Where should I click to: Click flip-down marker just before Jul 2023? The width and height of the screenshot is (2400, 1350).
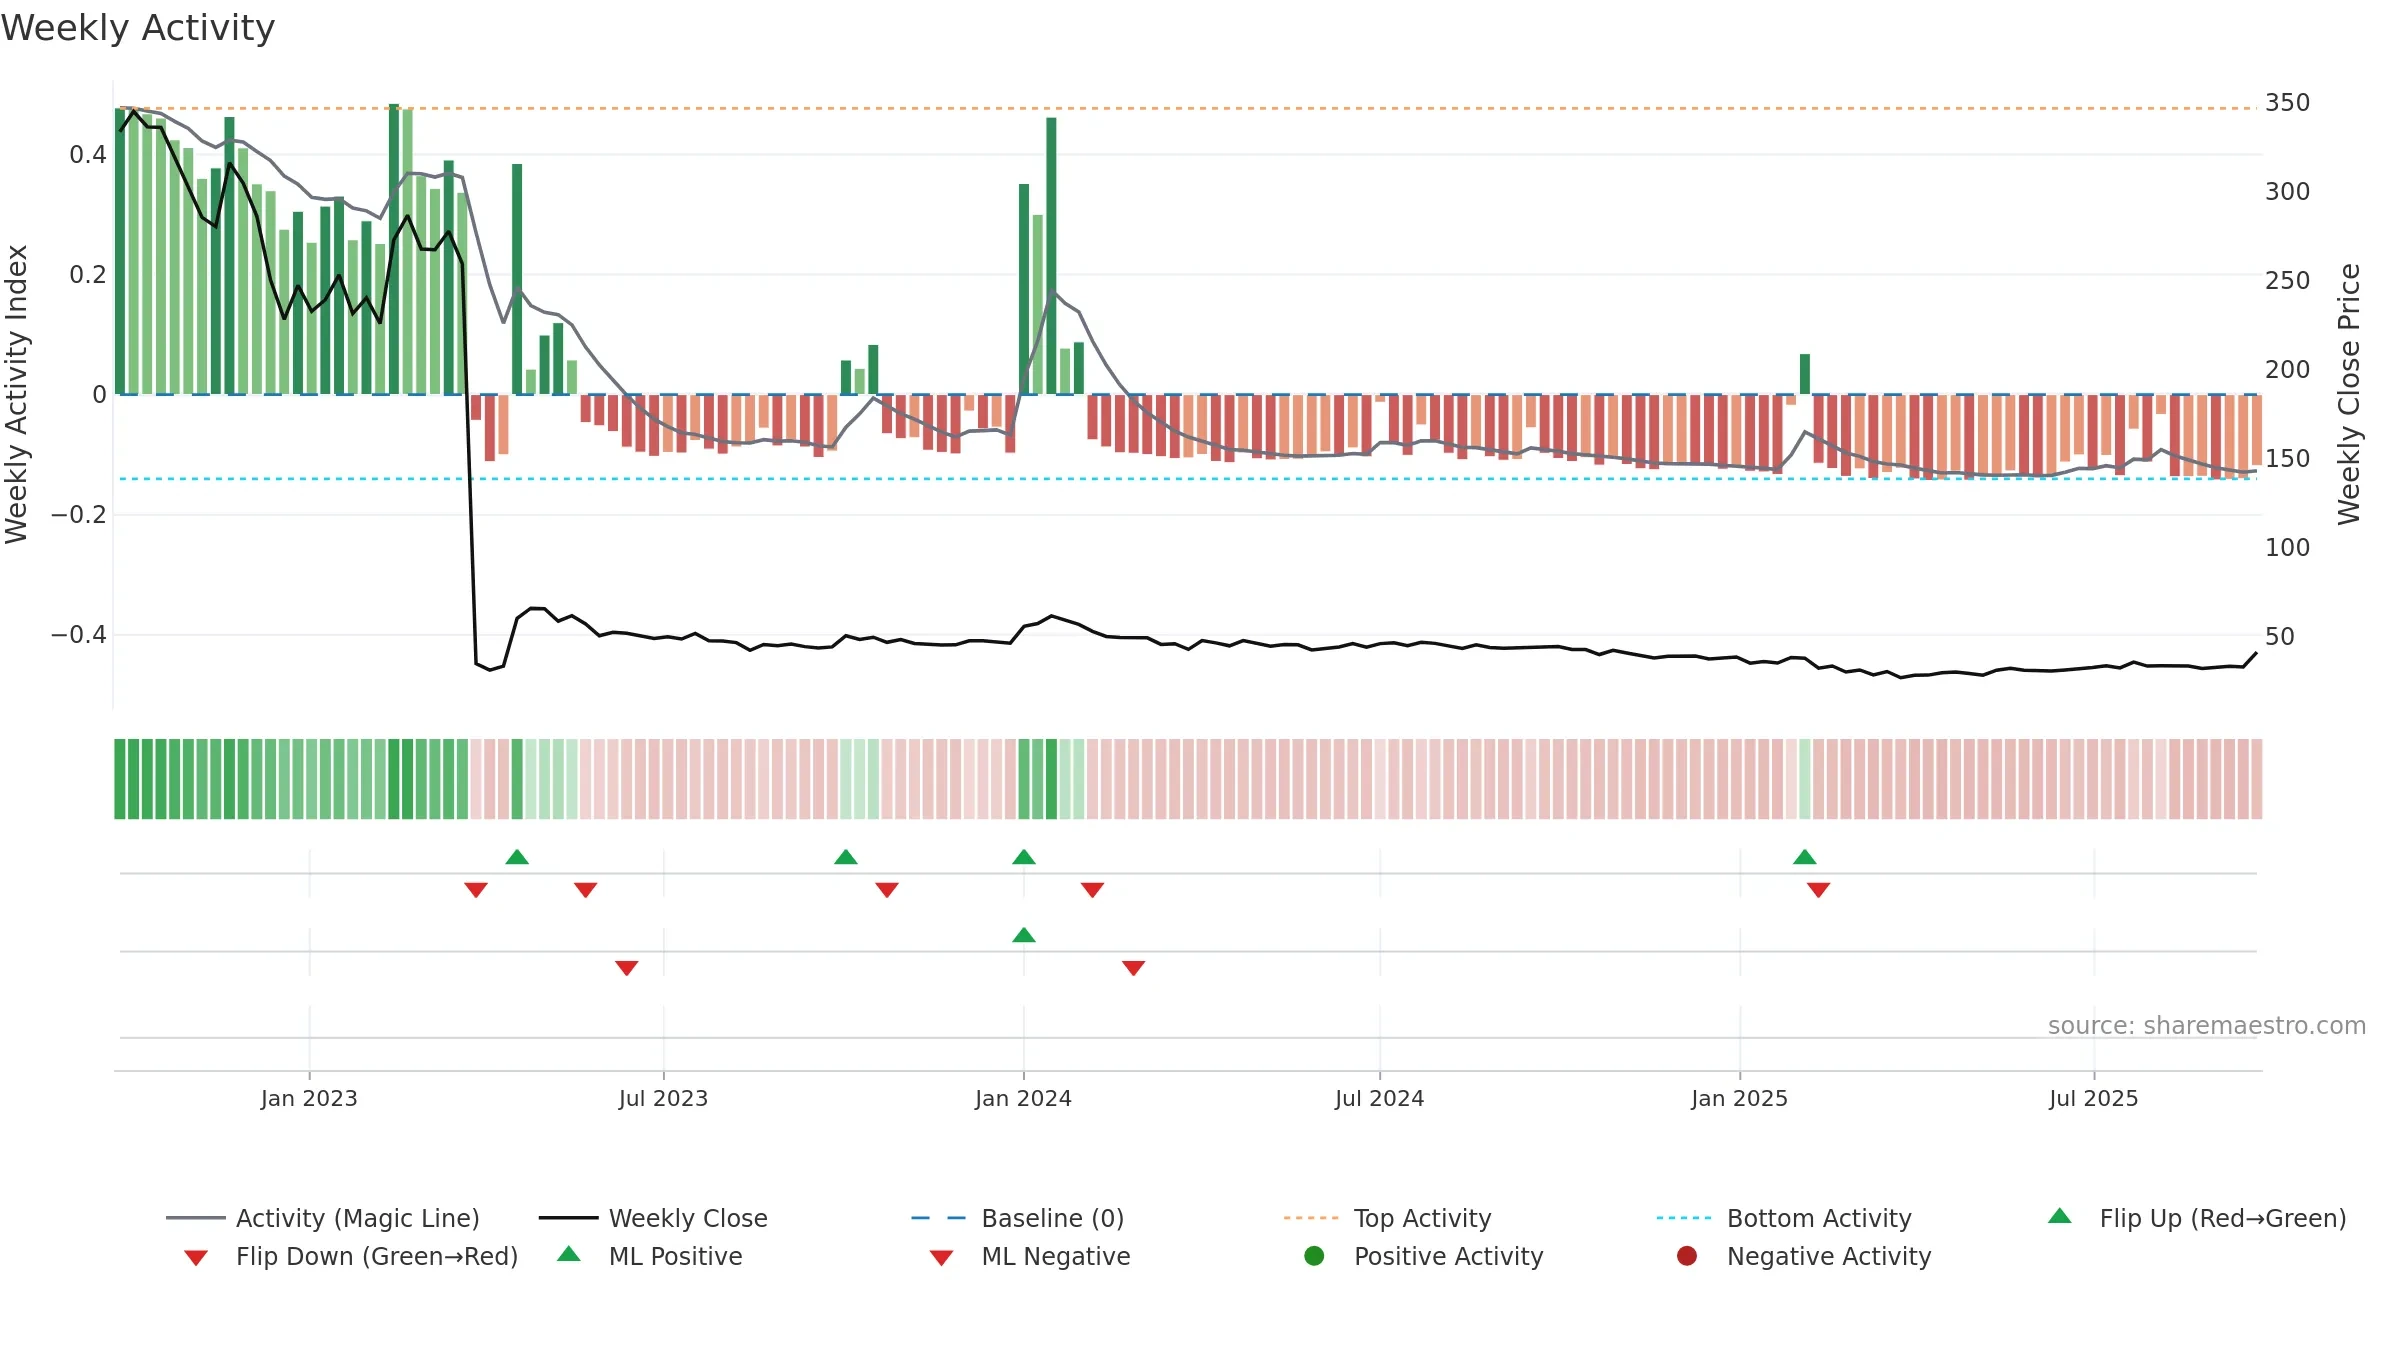click(x=586, y=890)
